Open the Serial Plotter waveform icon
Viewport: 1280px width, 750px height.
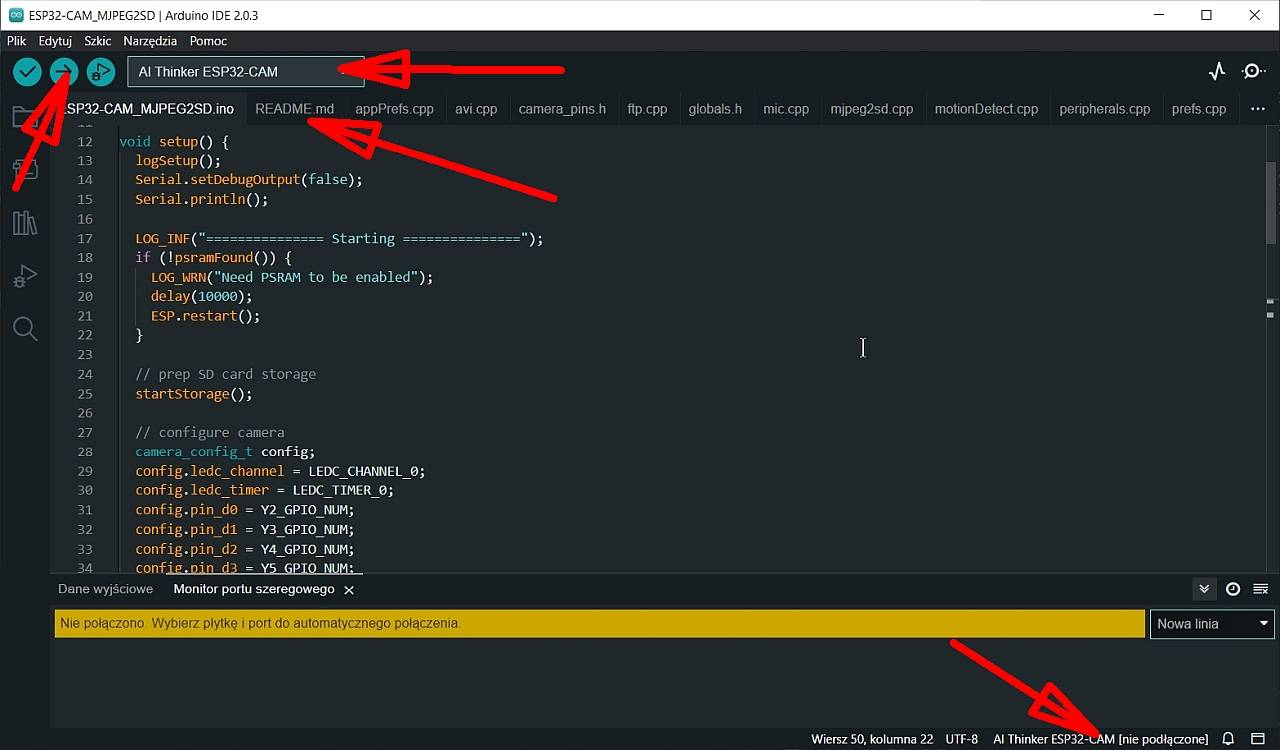pos(1216,71)
